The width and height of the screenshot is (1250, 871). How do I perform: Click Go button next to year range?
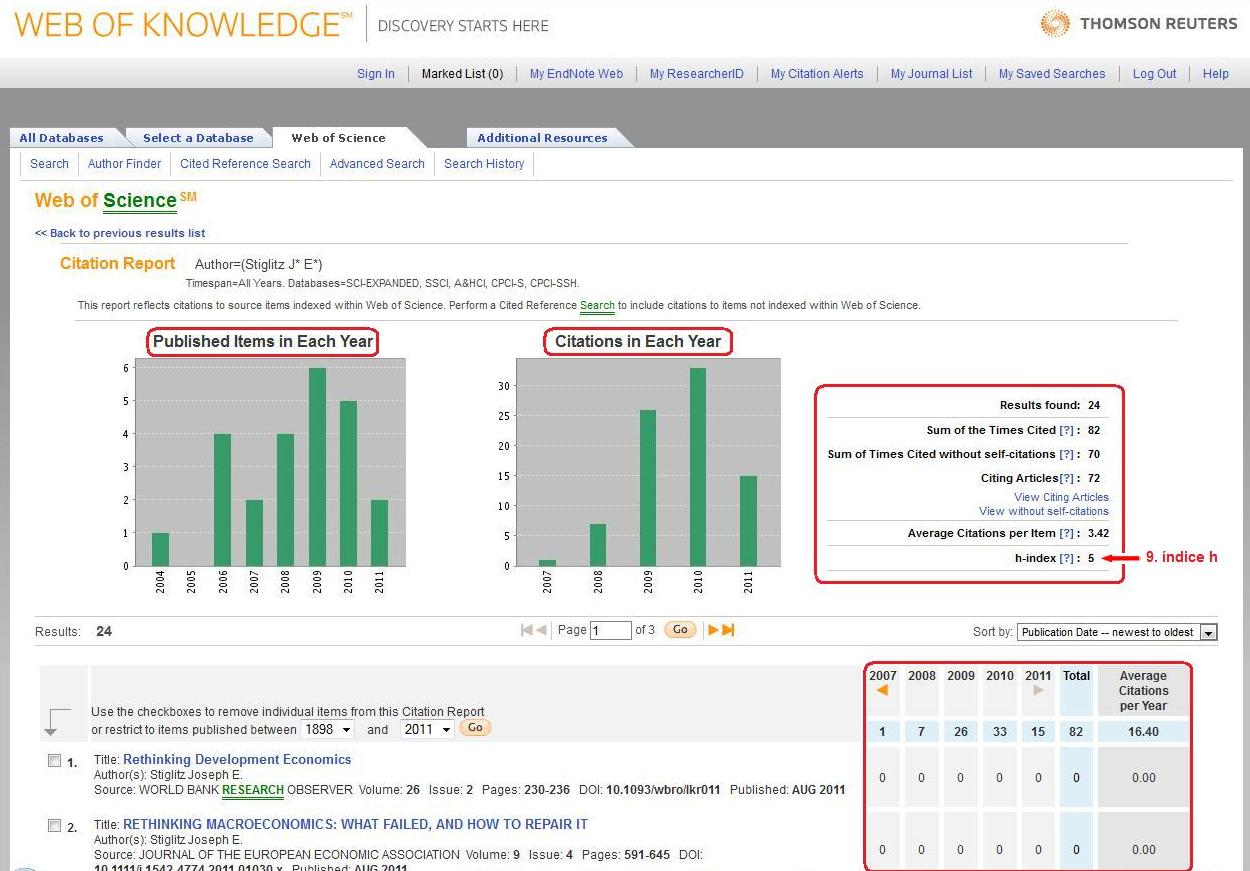coord(475,728)
